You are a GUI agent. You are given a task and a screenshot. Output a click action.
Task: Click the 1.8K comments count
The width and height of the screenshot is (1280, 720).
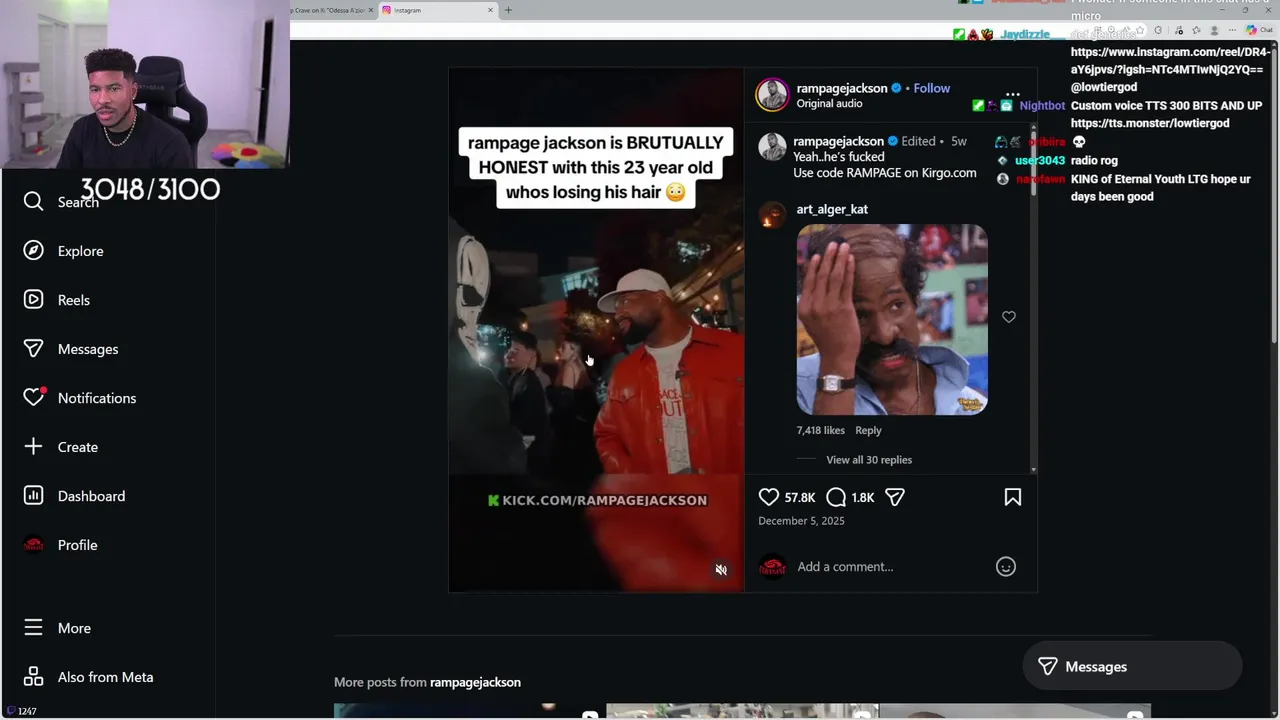(863, 497)
